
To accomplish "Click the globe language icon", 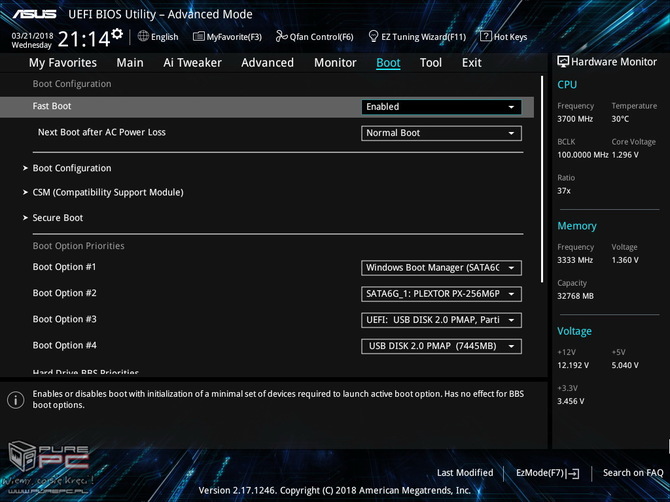I will click(143, 36).
